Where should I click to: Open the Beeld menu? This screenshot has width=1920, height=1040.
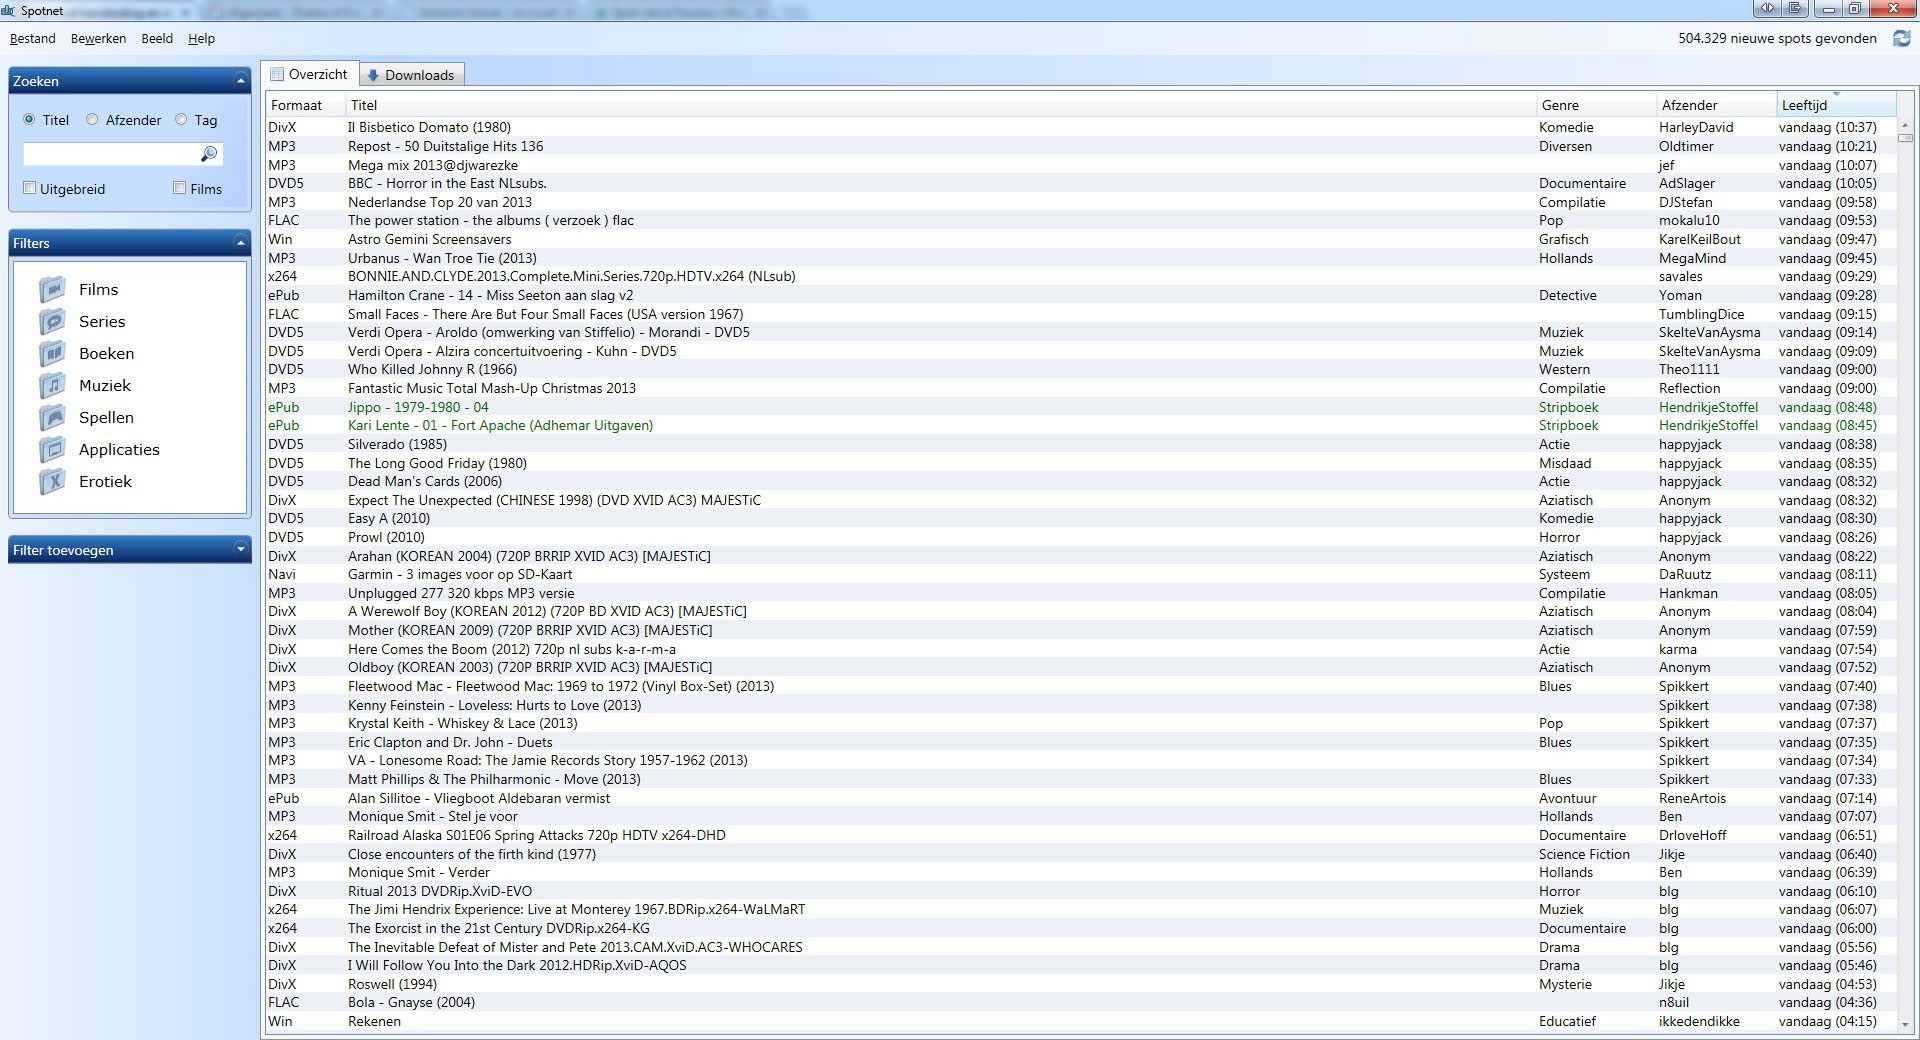157,39
